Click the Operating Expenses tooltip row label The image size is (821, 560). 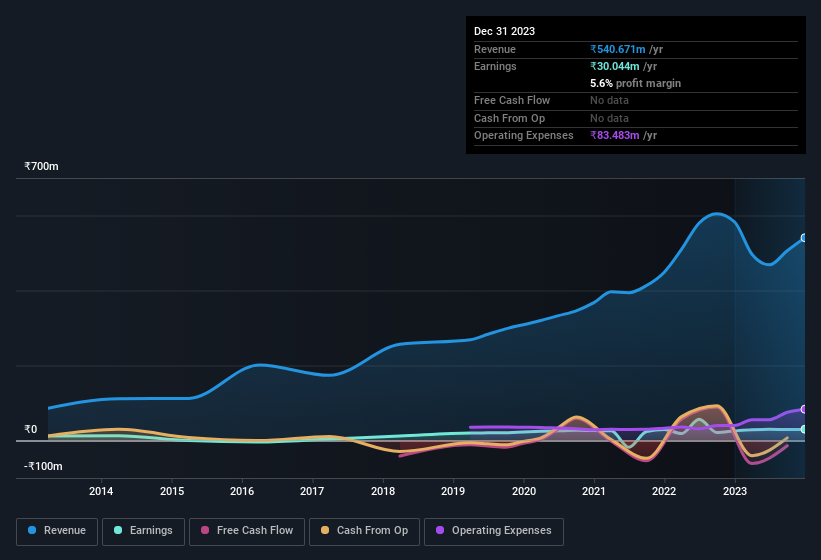pyautogui.click(x=523, y=135)
